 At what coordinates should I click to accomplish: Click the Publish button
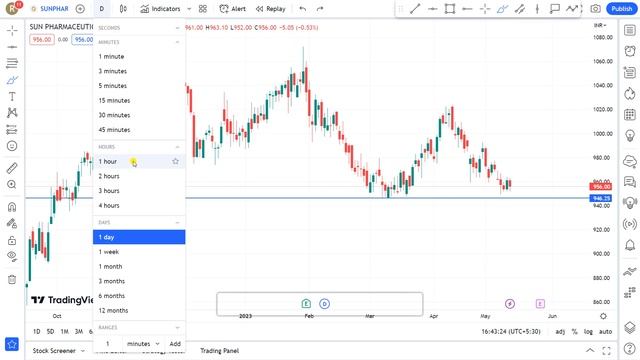pos(622,9)
